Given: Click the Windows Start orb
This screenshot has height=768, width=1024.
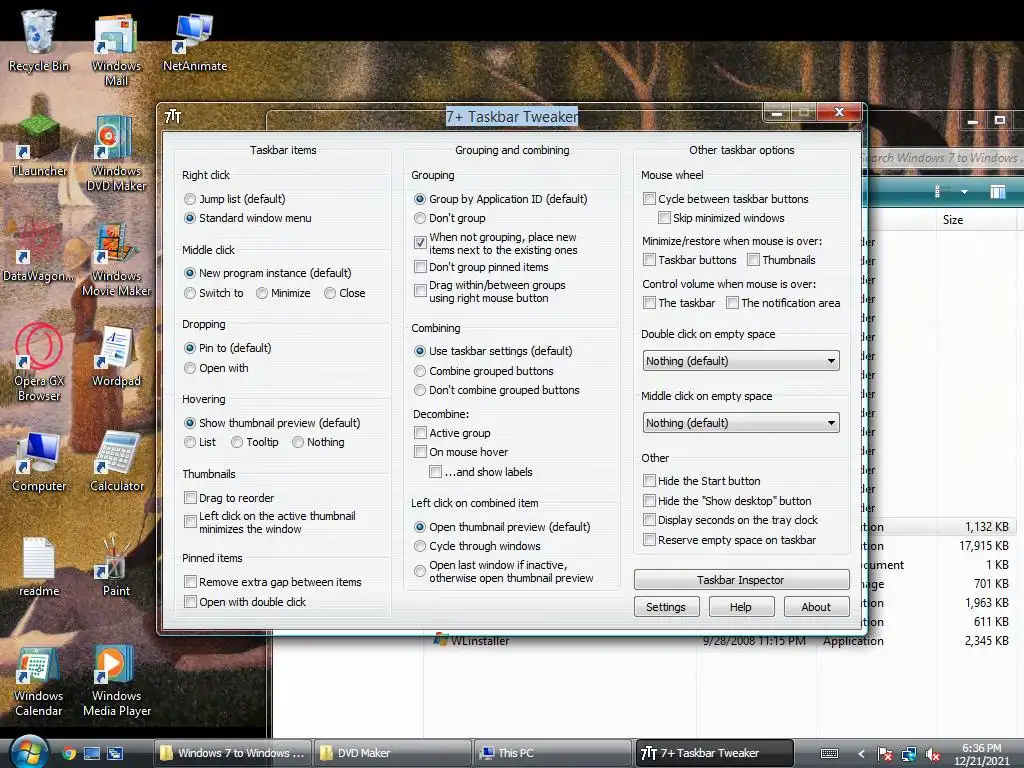Looking at the screenshot, I should 29,752.
